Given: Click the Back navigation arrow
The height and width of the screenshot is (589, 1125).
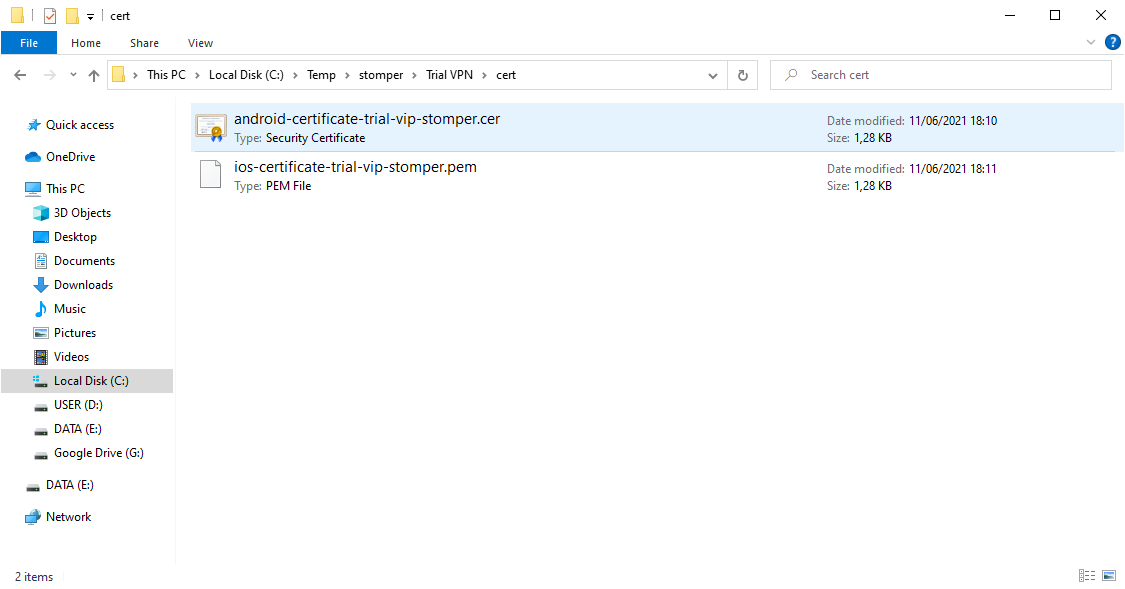Looking at the screenshot, I should (x=20, y=75).
